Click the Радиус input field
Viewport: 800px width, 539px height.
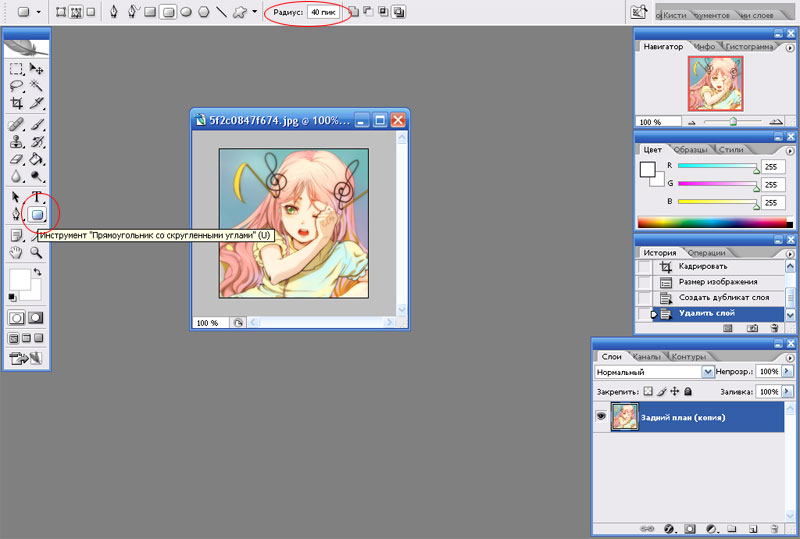tap(322, 13)
